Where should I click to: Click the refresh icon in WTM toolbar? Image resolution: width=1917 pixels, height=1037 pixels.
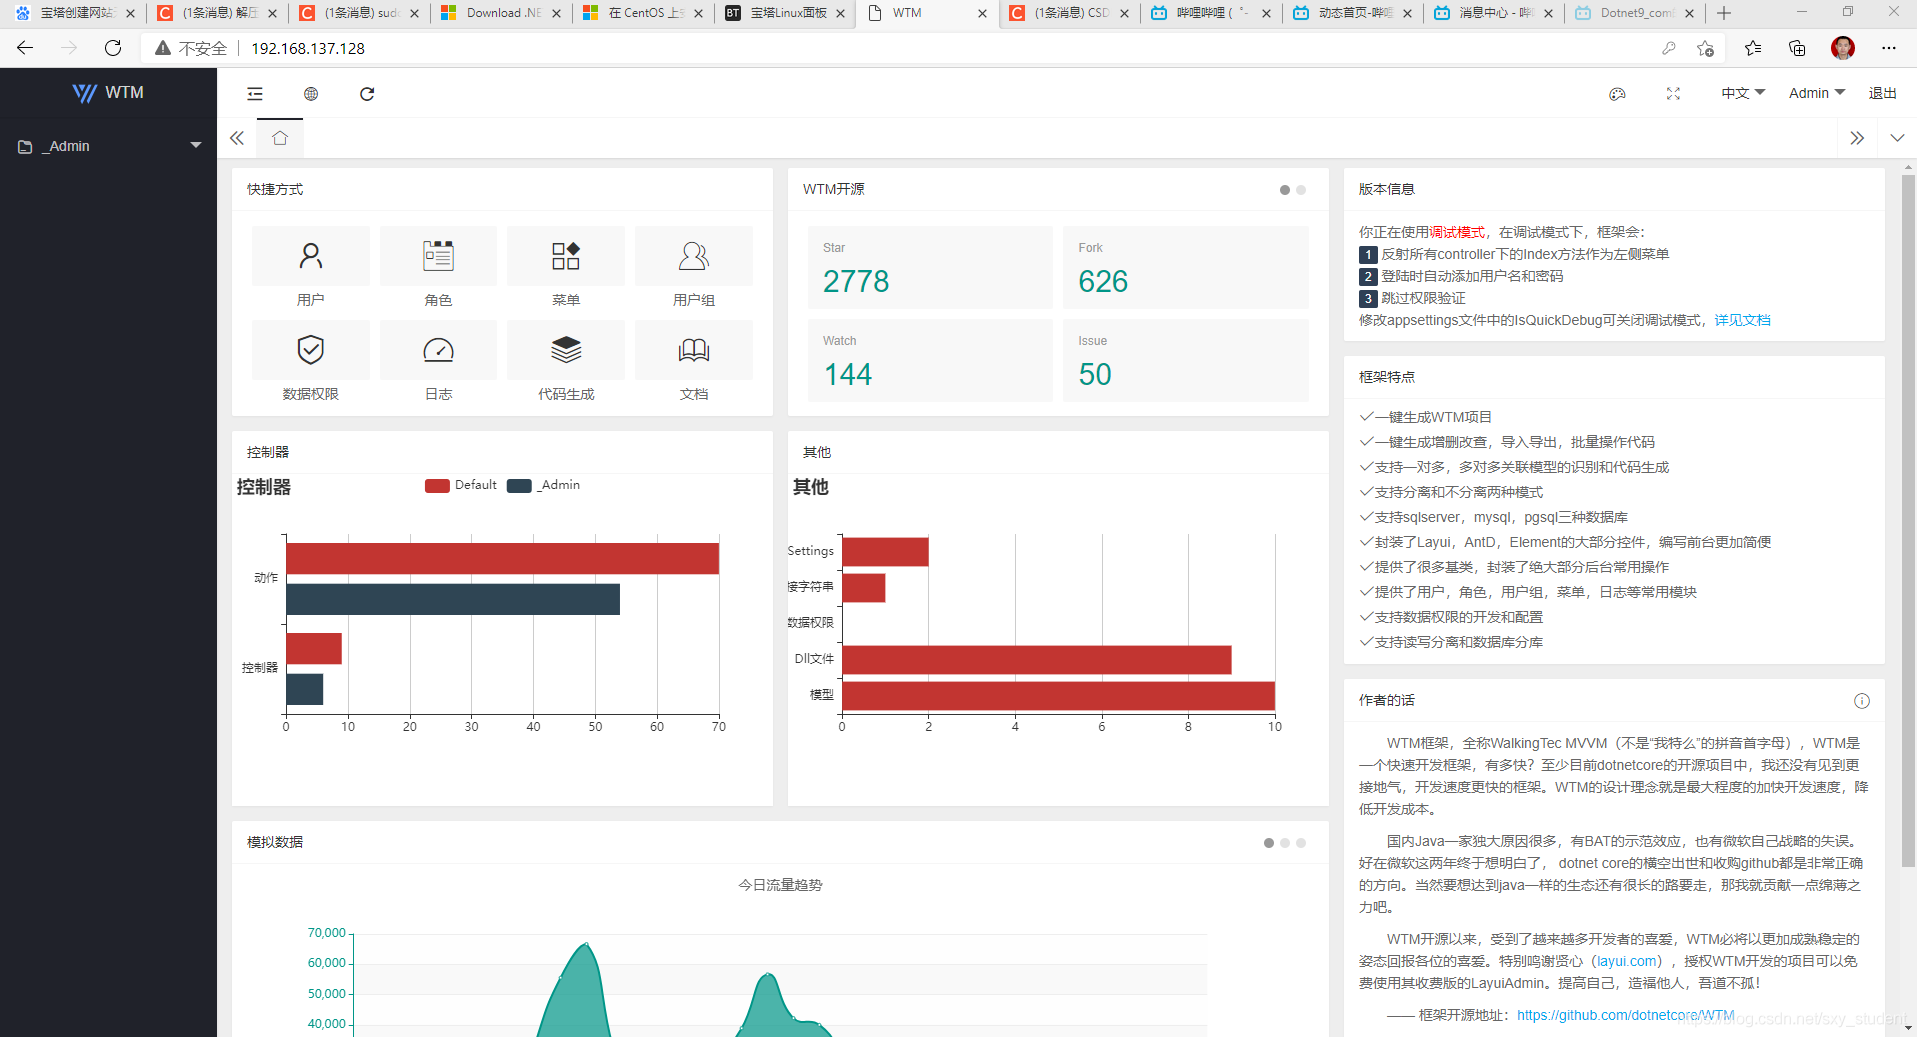pyautogui.click(x=367, y=94)
